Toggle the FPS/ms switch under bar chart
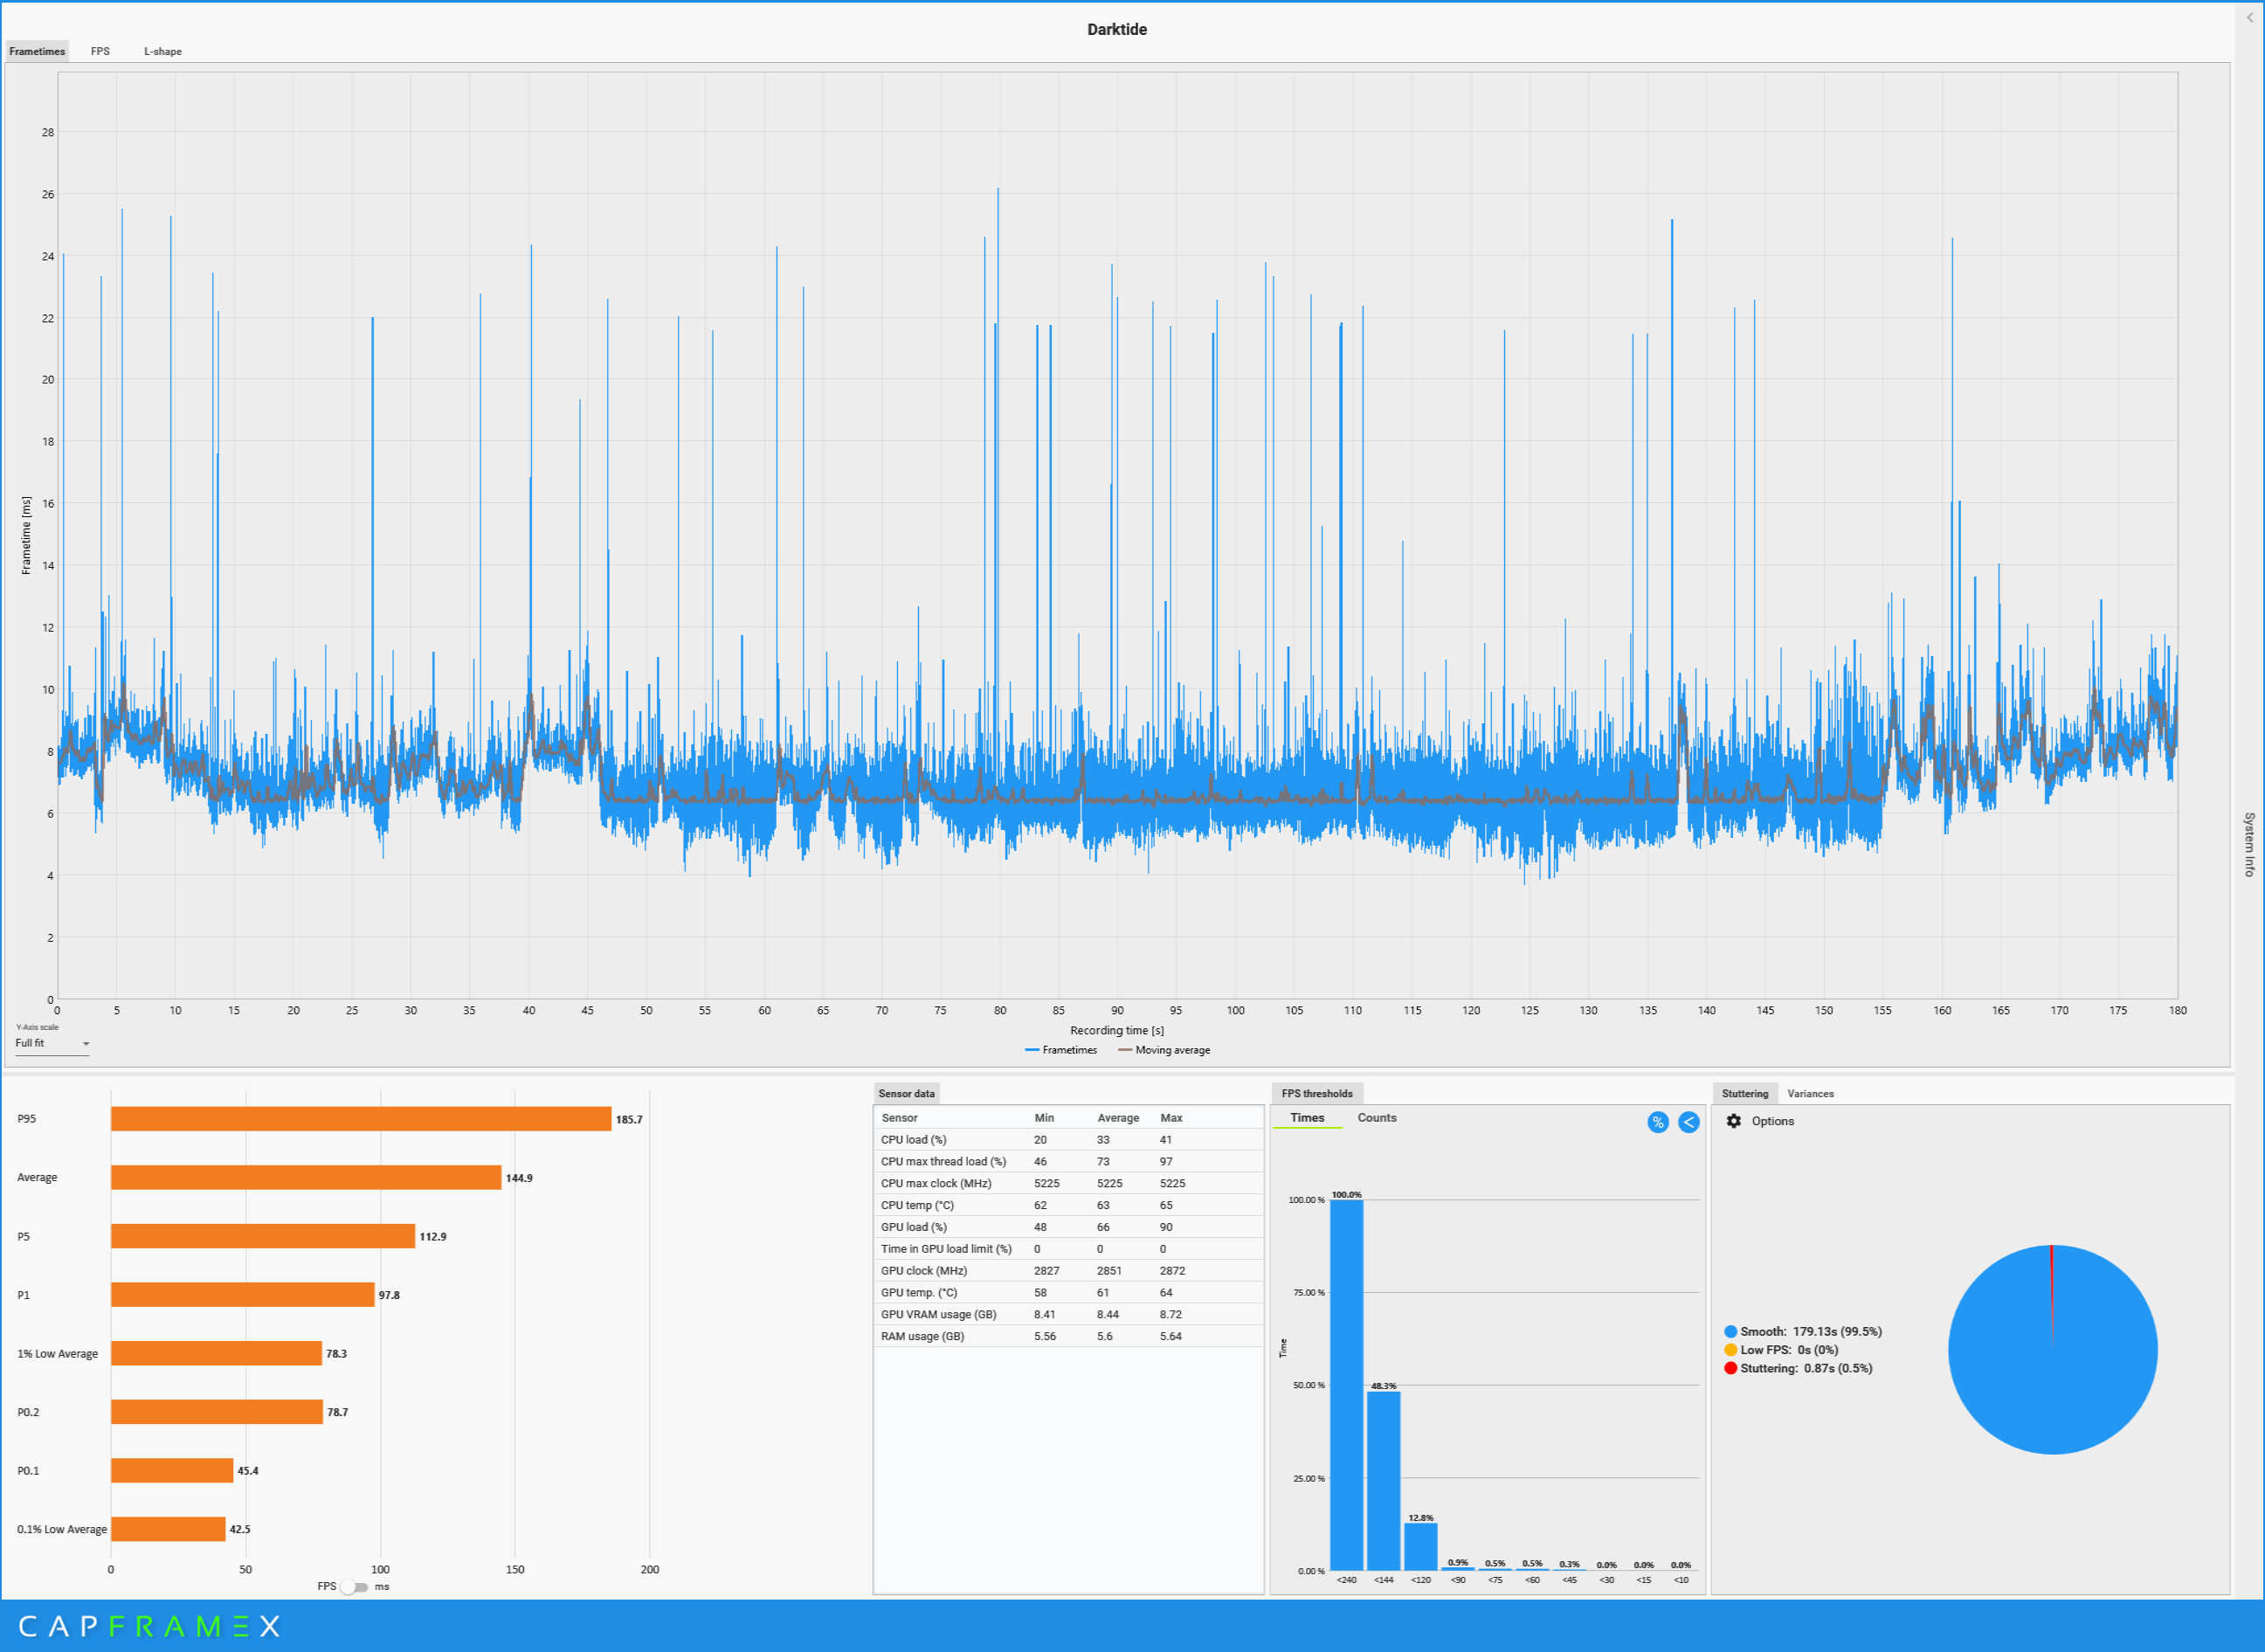The image size is (2265, 1652). point(354,1587)
